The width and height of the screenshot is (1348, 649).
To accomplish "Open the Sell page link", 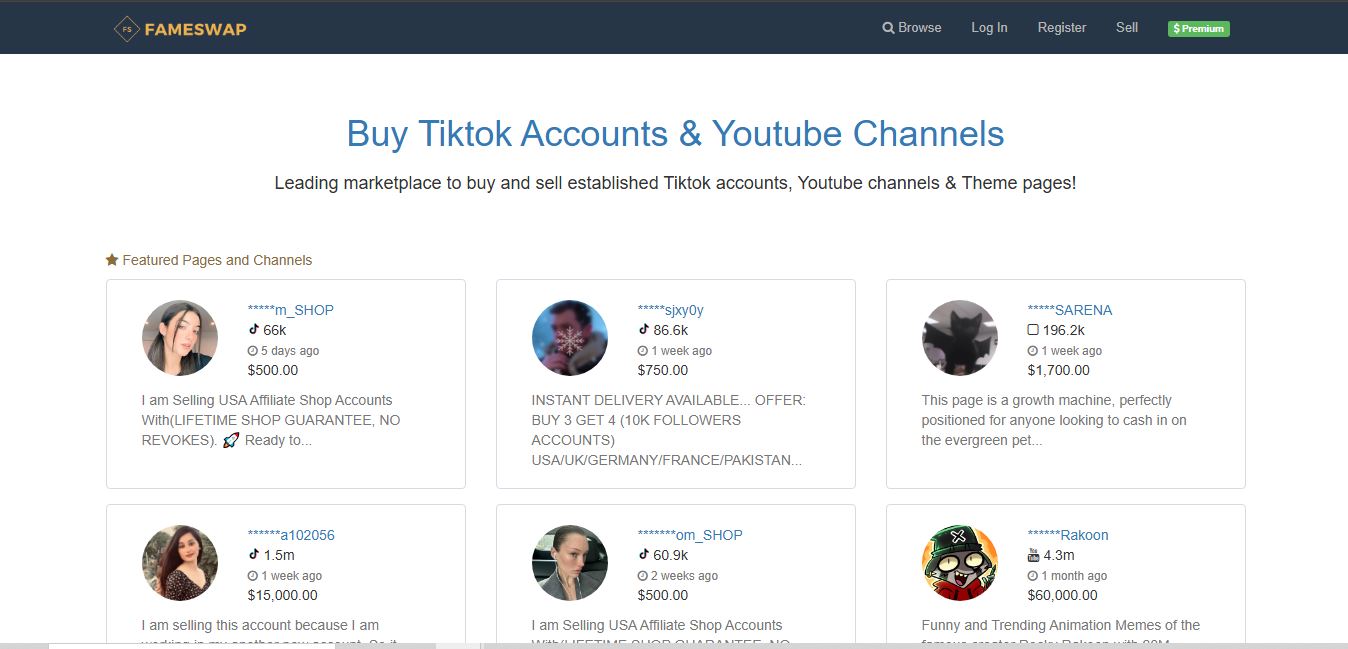I will point(1126,28).
